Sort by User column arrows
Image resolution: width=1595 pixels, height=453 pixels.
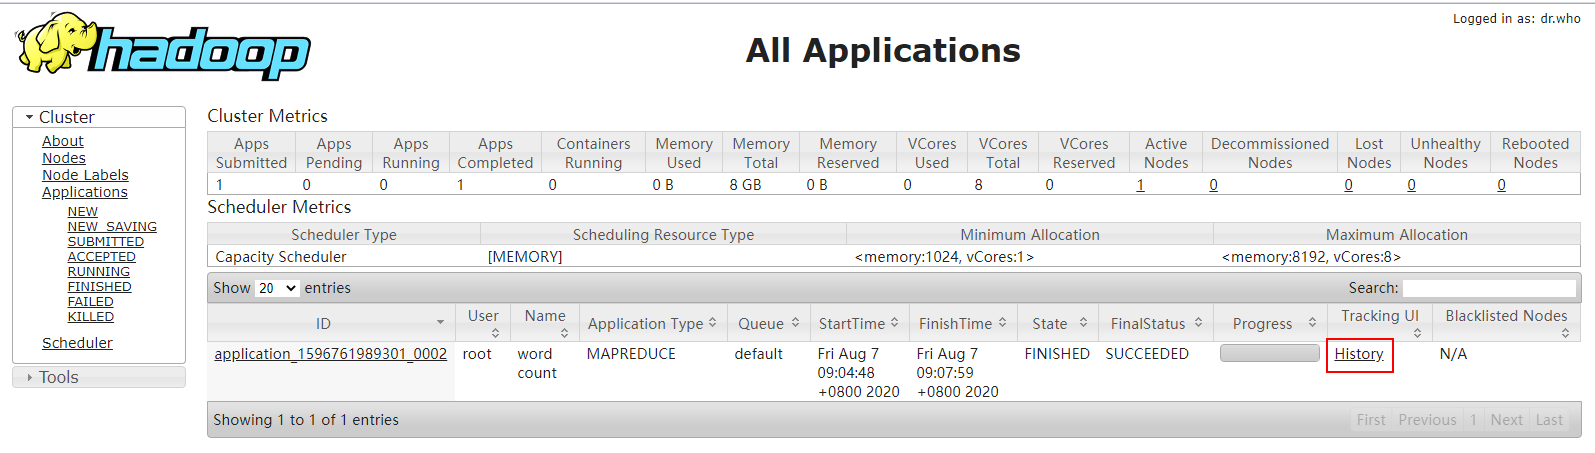[495, 333]
